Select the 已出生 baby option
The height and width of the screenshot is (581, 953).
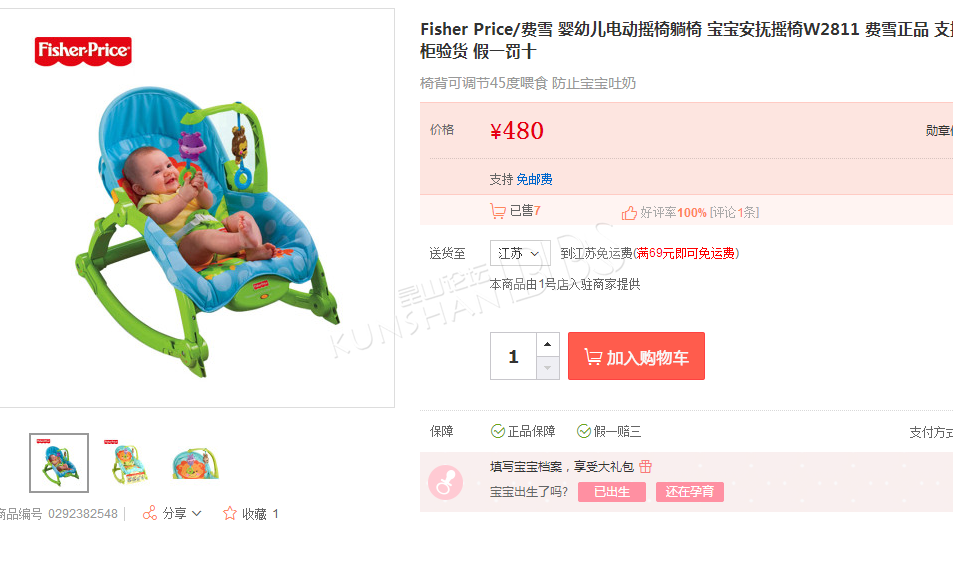(x=611, y=492)
